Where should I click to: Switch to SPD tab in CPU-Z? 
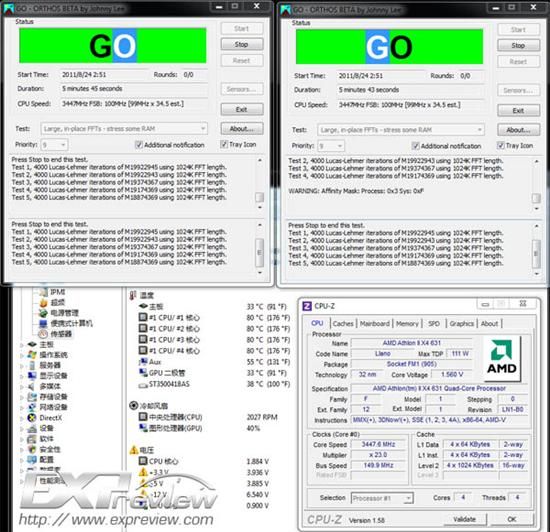434,324
